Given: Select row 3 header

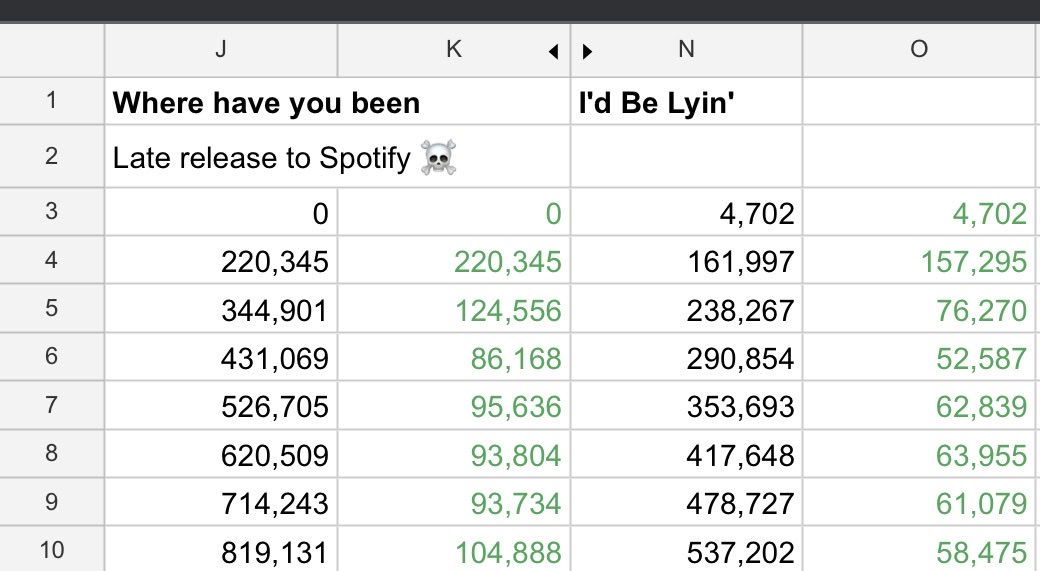Looking at the screenshot, I should [52, 212].
